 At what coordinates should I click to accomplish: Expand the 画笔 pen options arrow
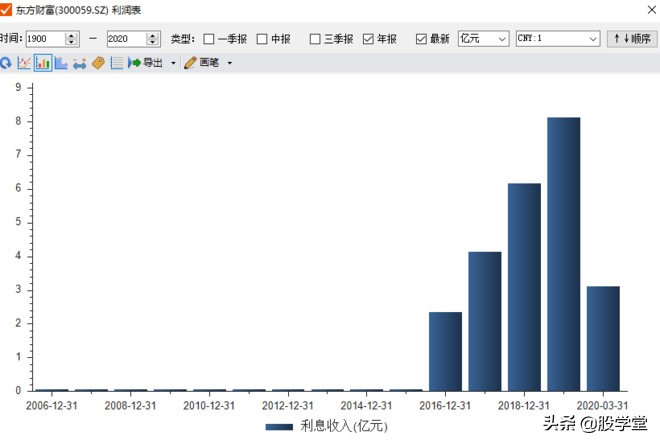[229, 64]
